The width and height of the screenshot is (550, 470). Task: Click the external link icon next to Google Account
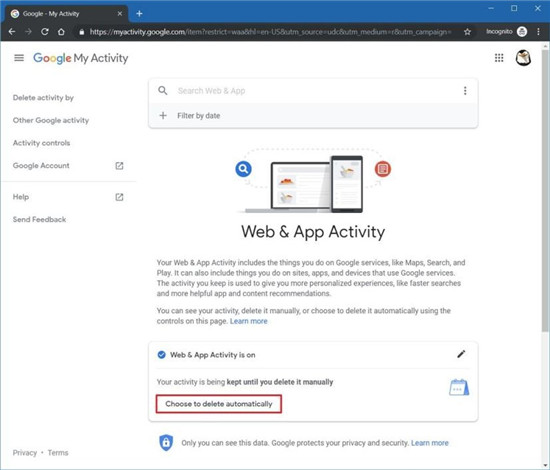pos(119,166)
